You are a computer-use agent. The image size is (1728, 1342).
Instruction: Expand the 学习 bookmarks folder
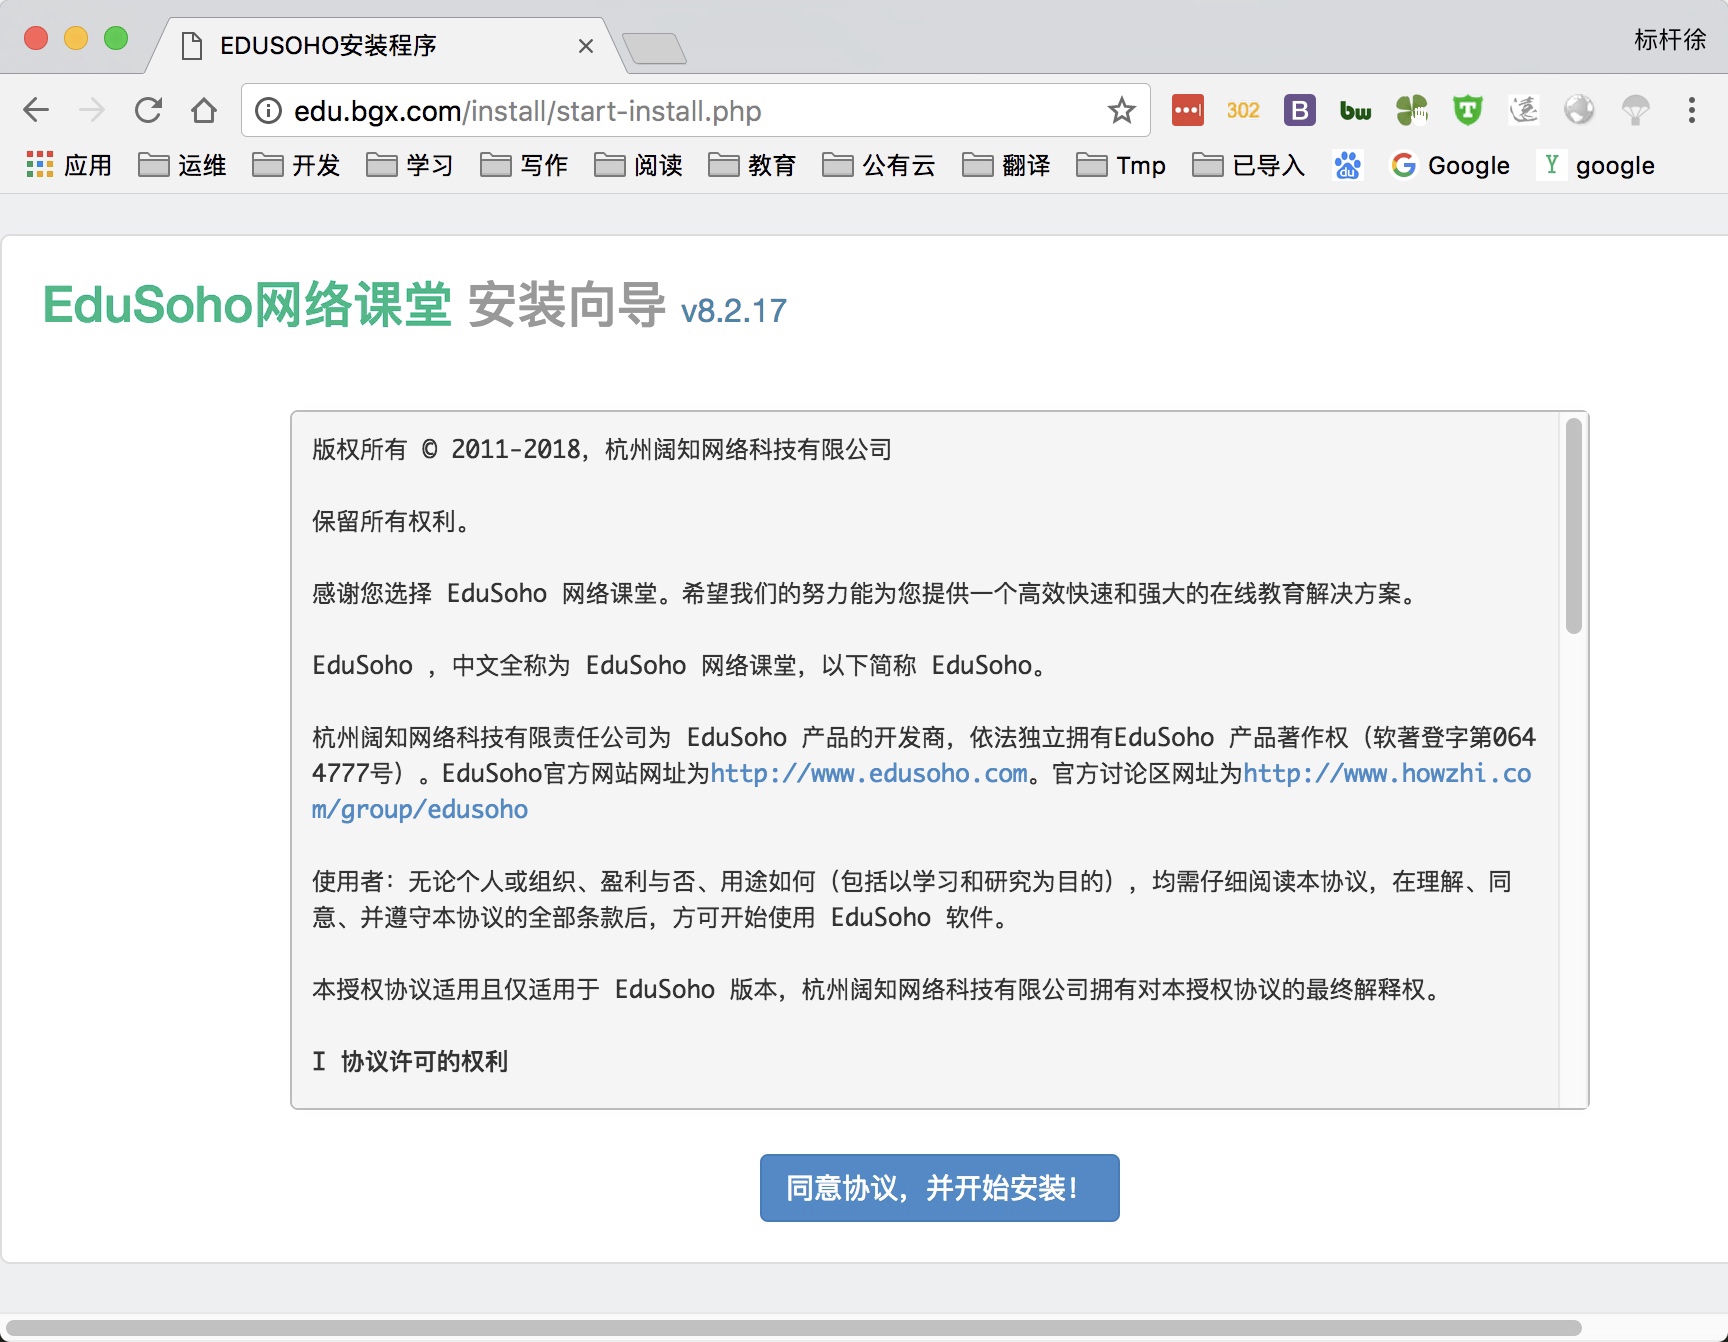click(410, 165)
